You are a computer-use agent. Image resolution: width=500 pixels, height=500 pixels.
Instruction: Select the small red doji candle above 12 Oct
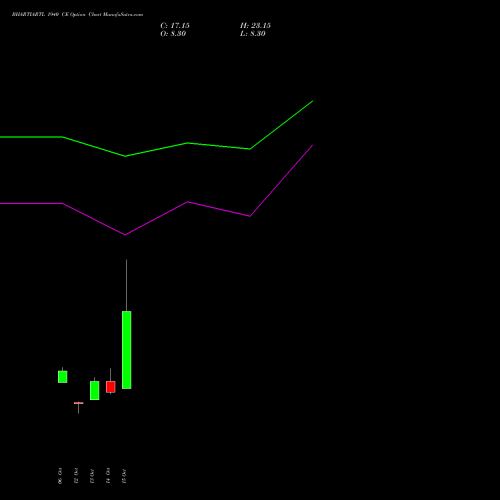point(79,403)
